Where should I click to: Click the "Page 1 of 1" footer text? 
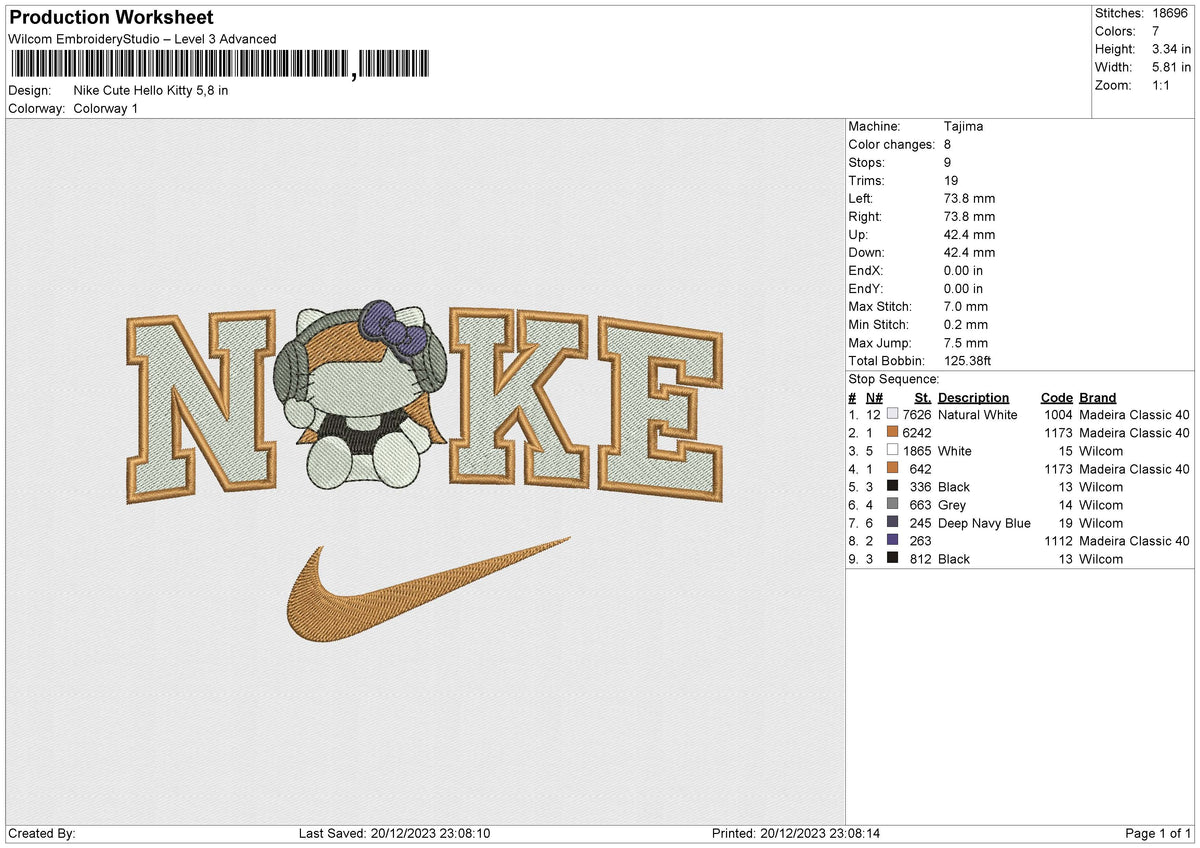pyautogui.click(x=1158, y=834)
